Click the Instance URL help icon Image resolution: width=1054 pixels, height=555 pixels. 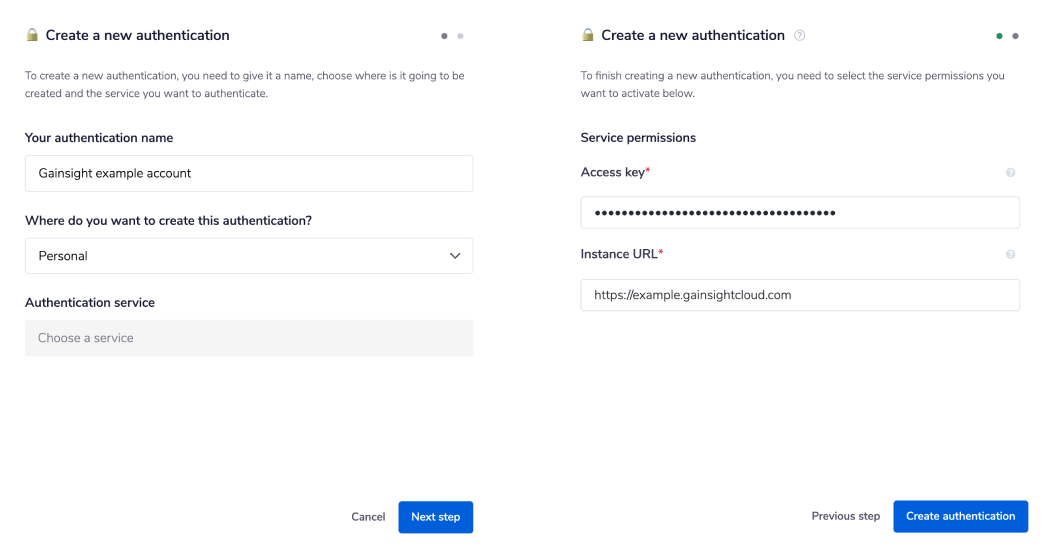(1010, 255)
